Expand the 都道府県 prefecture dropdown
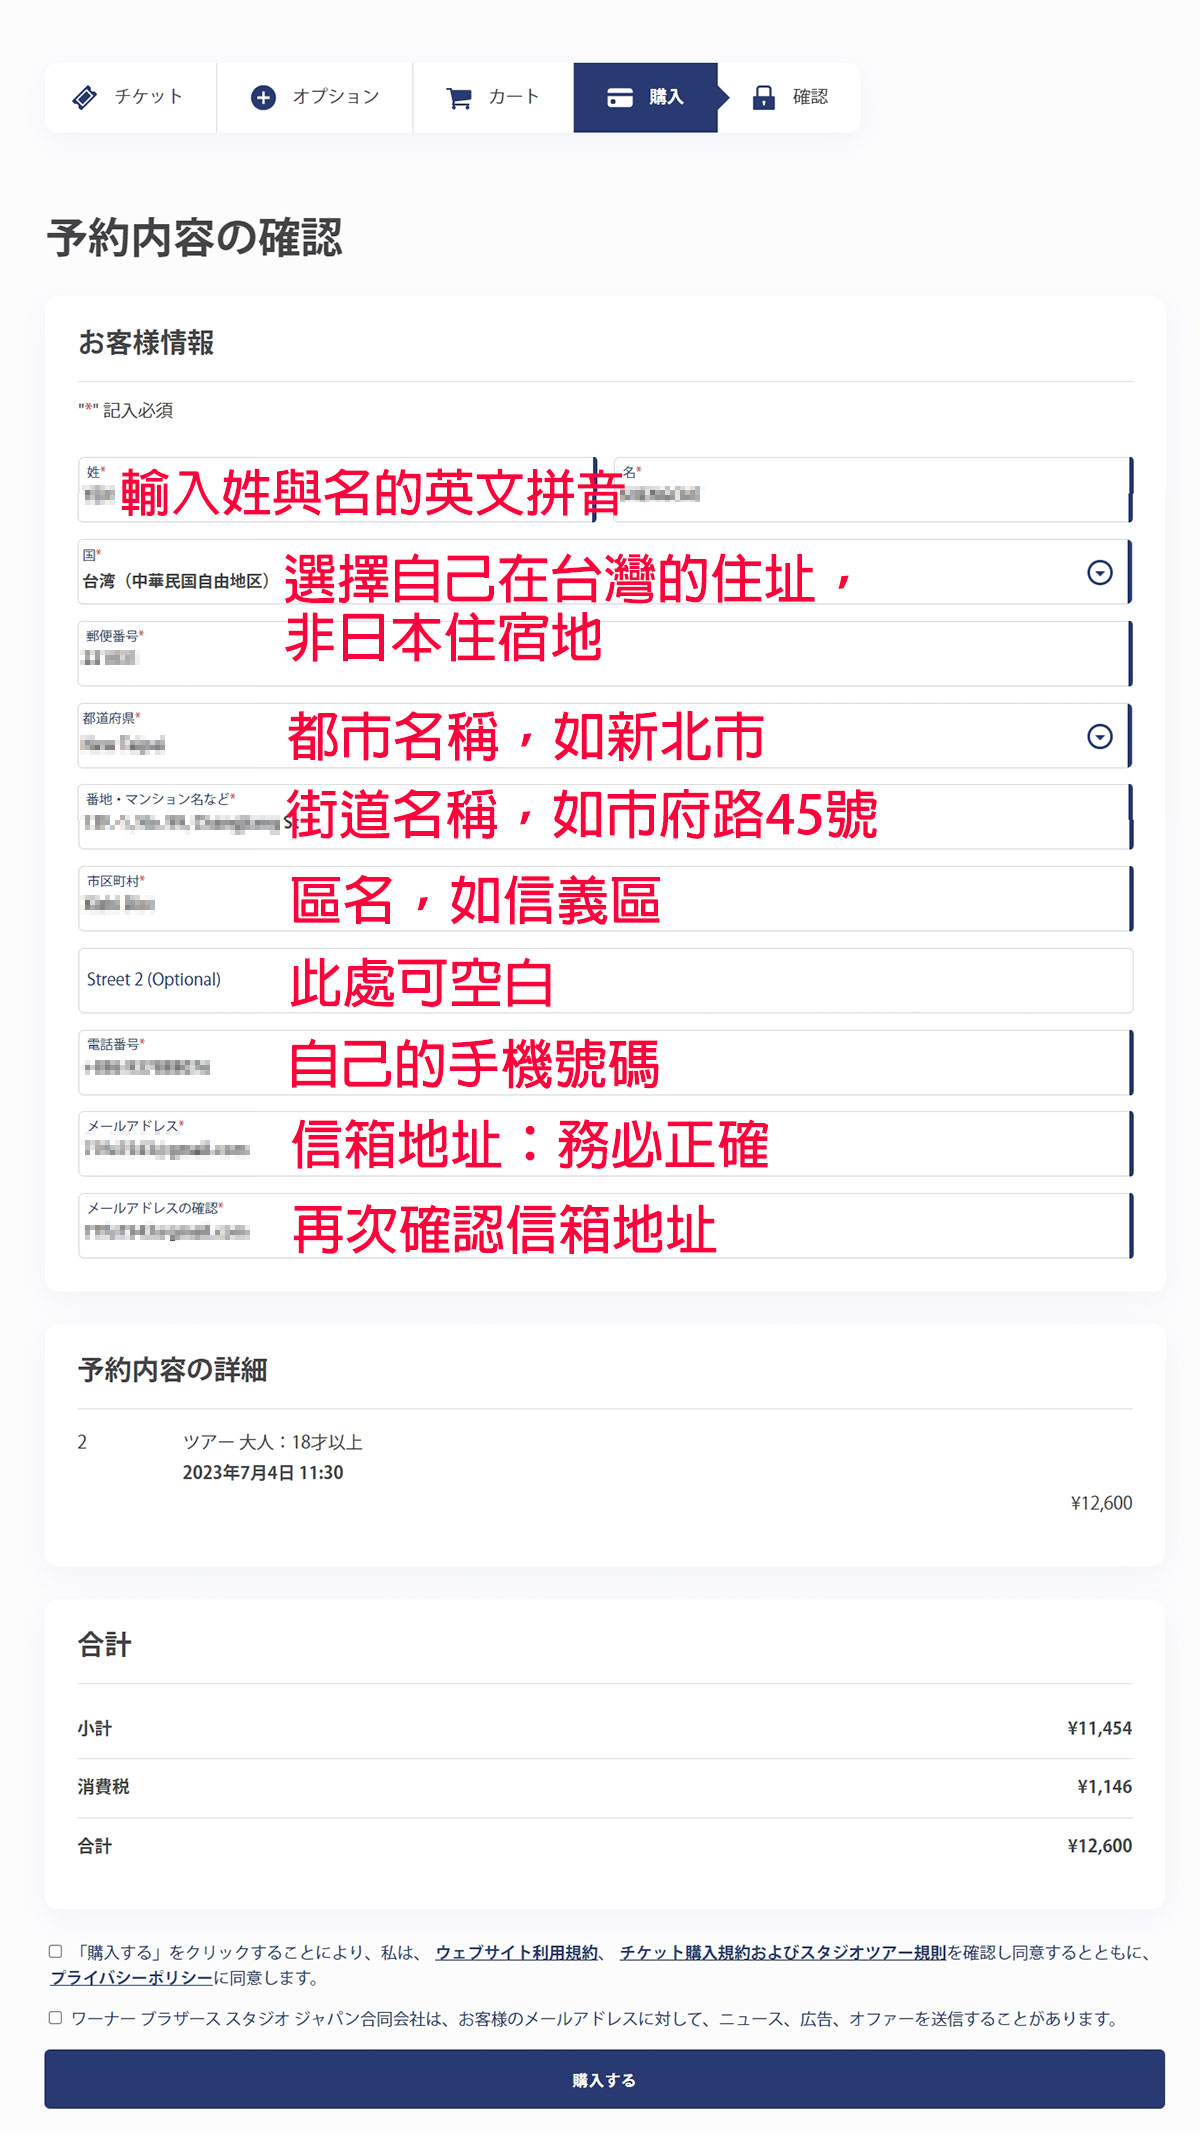 point(1099,737)
